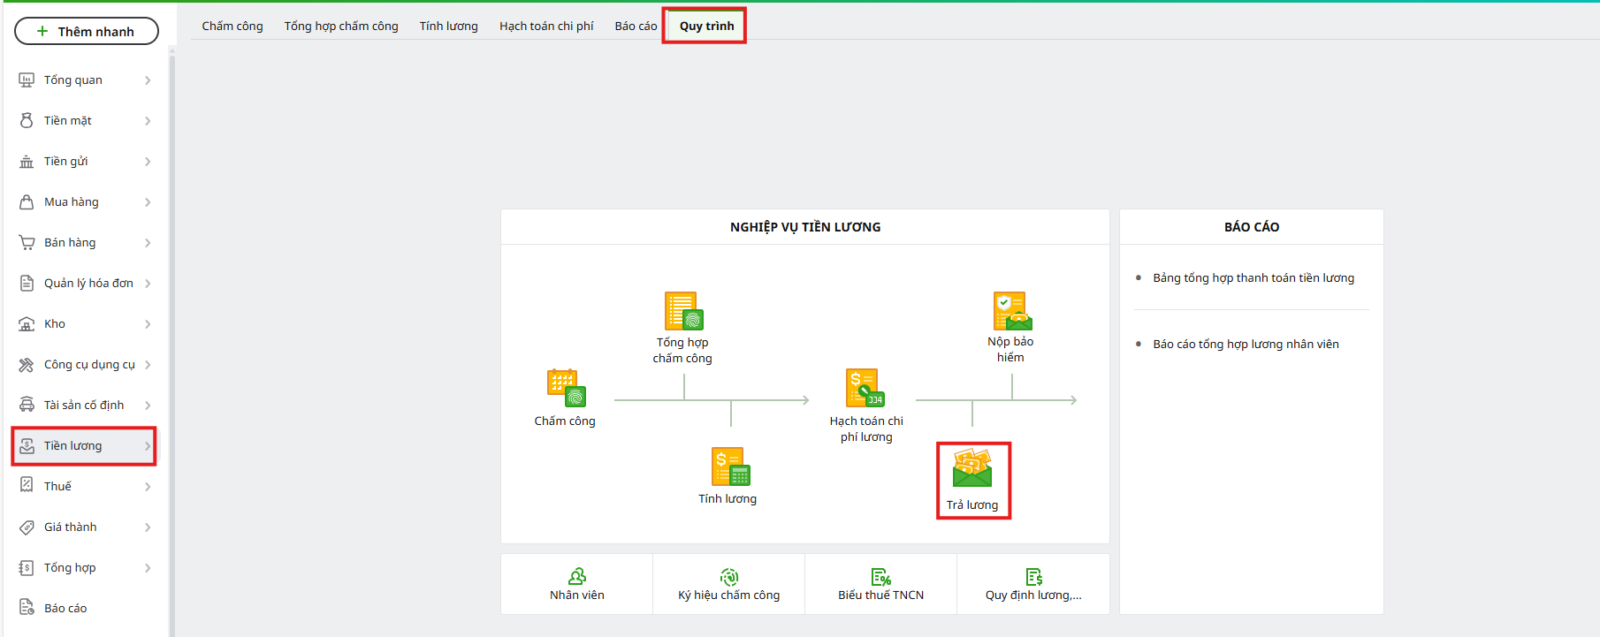Switch to the Tính lương tab
Viewport: 1600px width, 637px height.
point(448,26)
